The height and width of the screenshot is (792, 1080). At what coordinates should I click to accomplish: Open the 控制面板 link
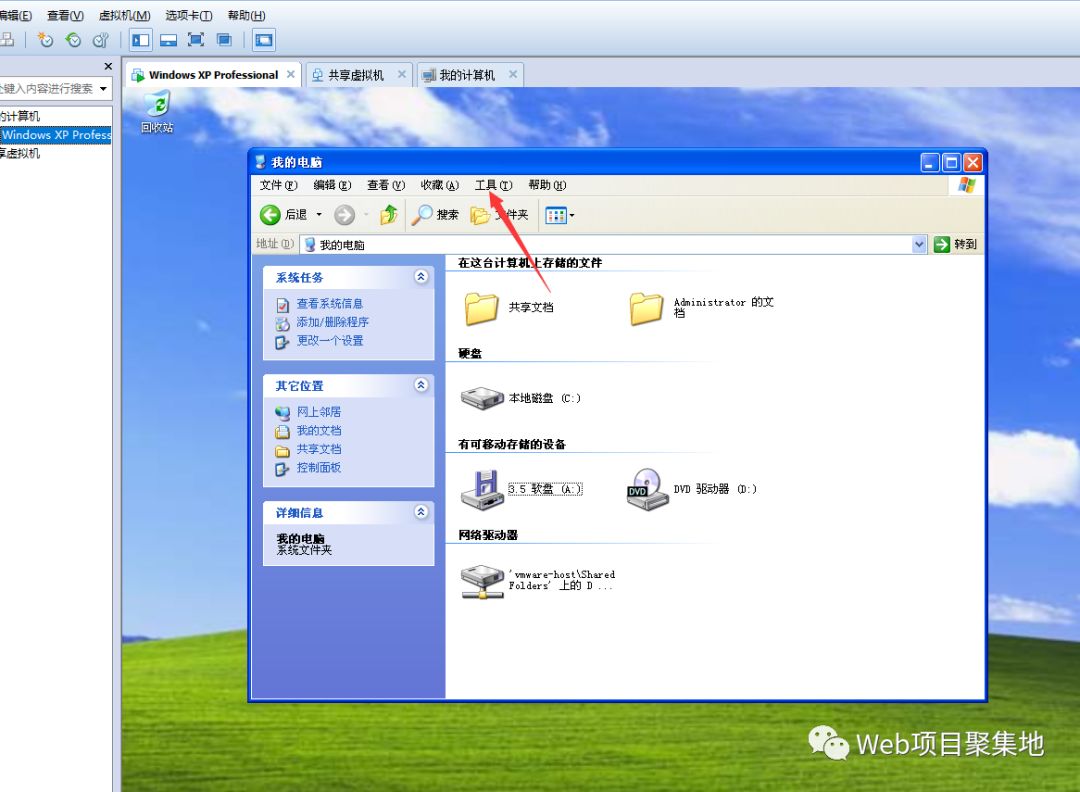click(318, 468)
